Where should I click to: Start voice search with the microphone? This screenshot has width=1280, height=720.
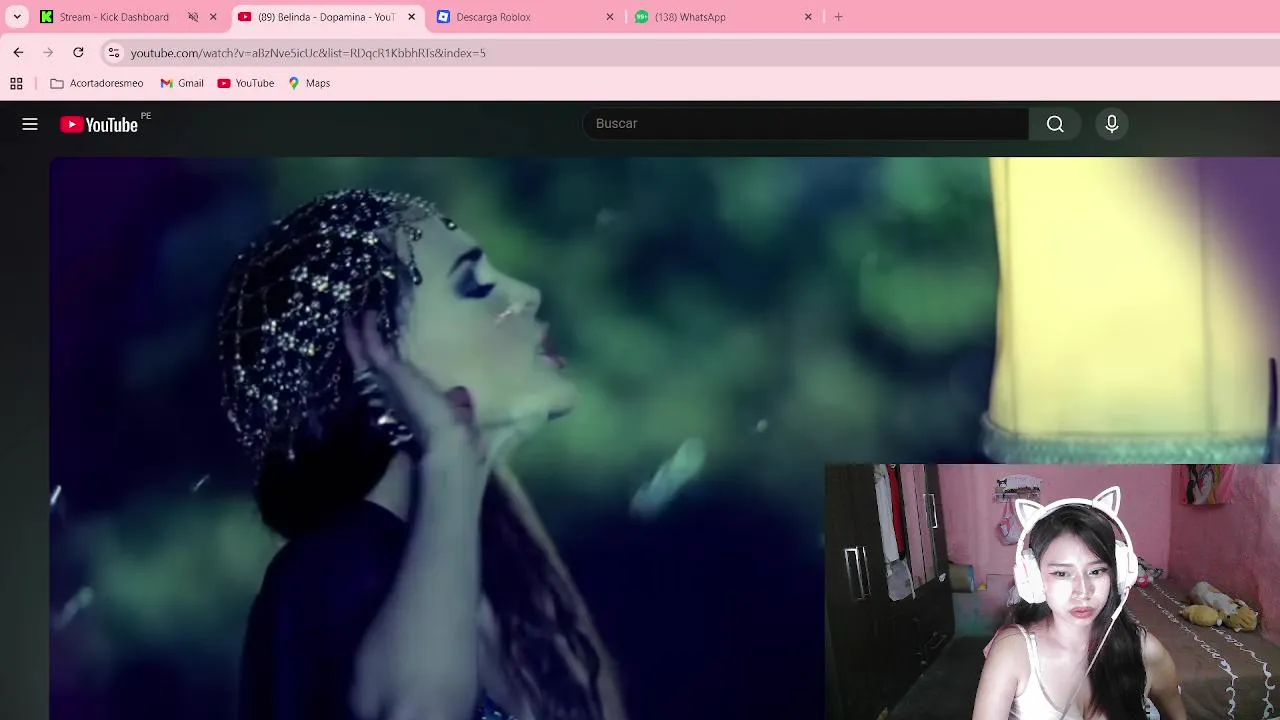pos(1112,124)
